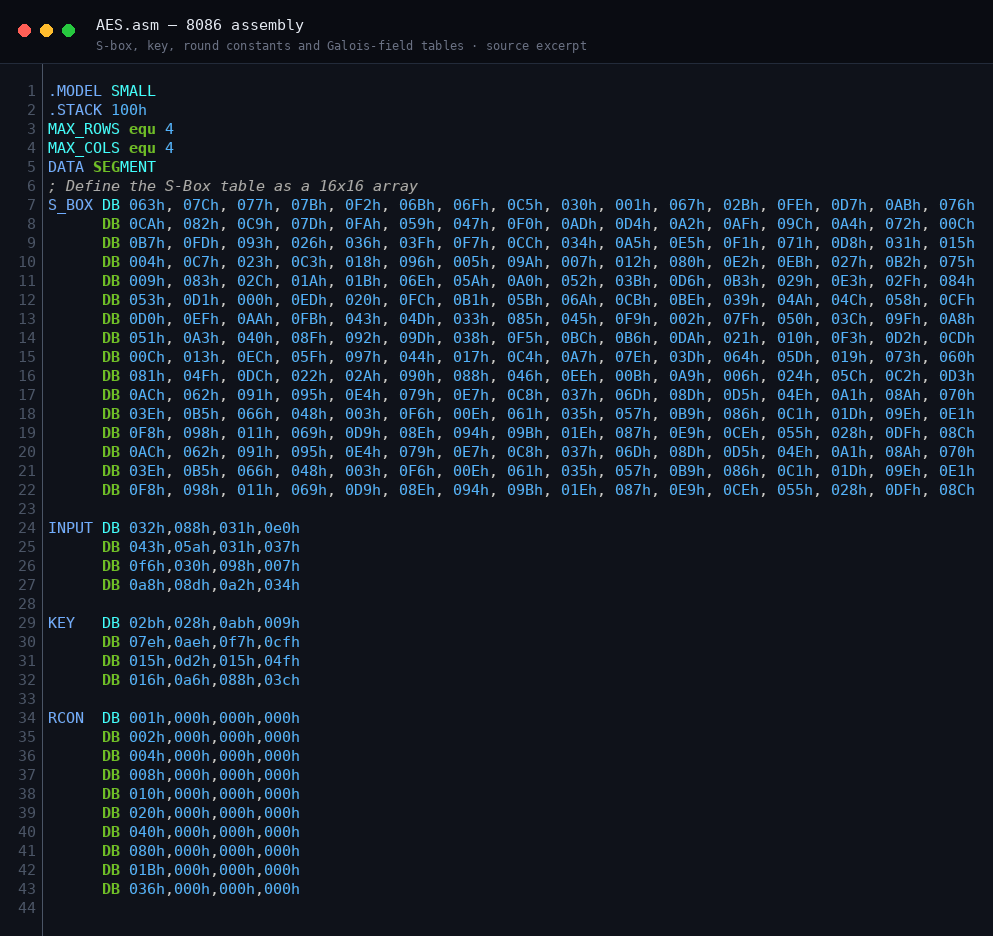Click value '051h' on line 14
Image resolution: width=993 pixels, height=936 pixels.
point(147,338)
